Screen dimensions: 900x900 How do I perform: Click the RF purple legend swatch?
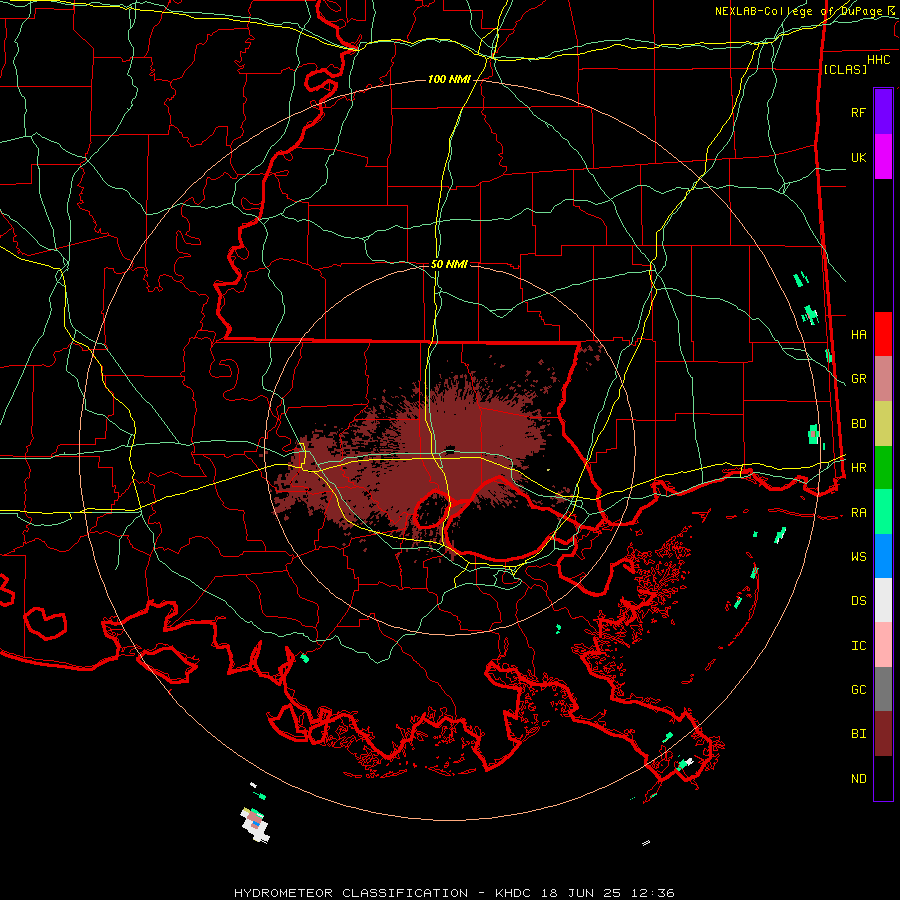point(883,112)
